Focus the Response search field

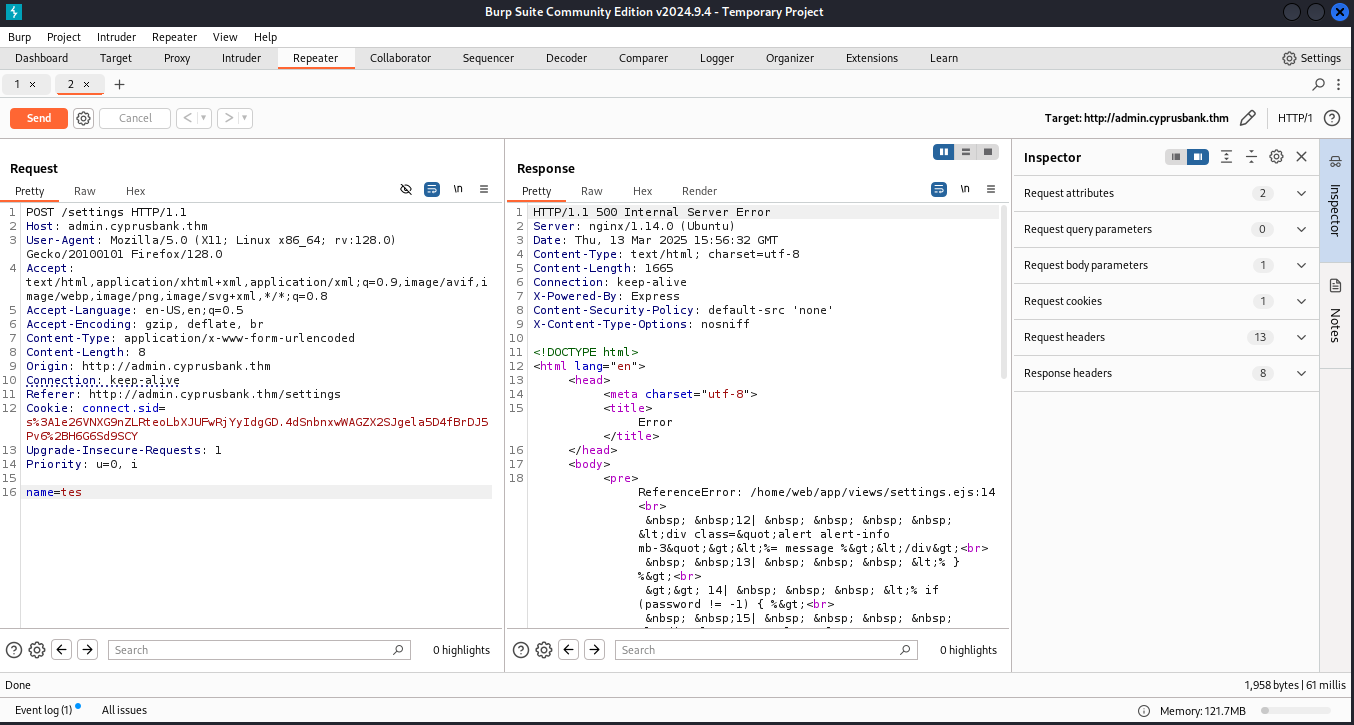tap(766, 650)
